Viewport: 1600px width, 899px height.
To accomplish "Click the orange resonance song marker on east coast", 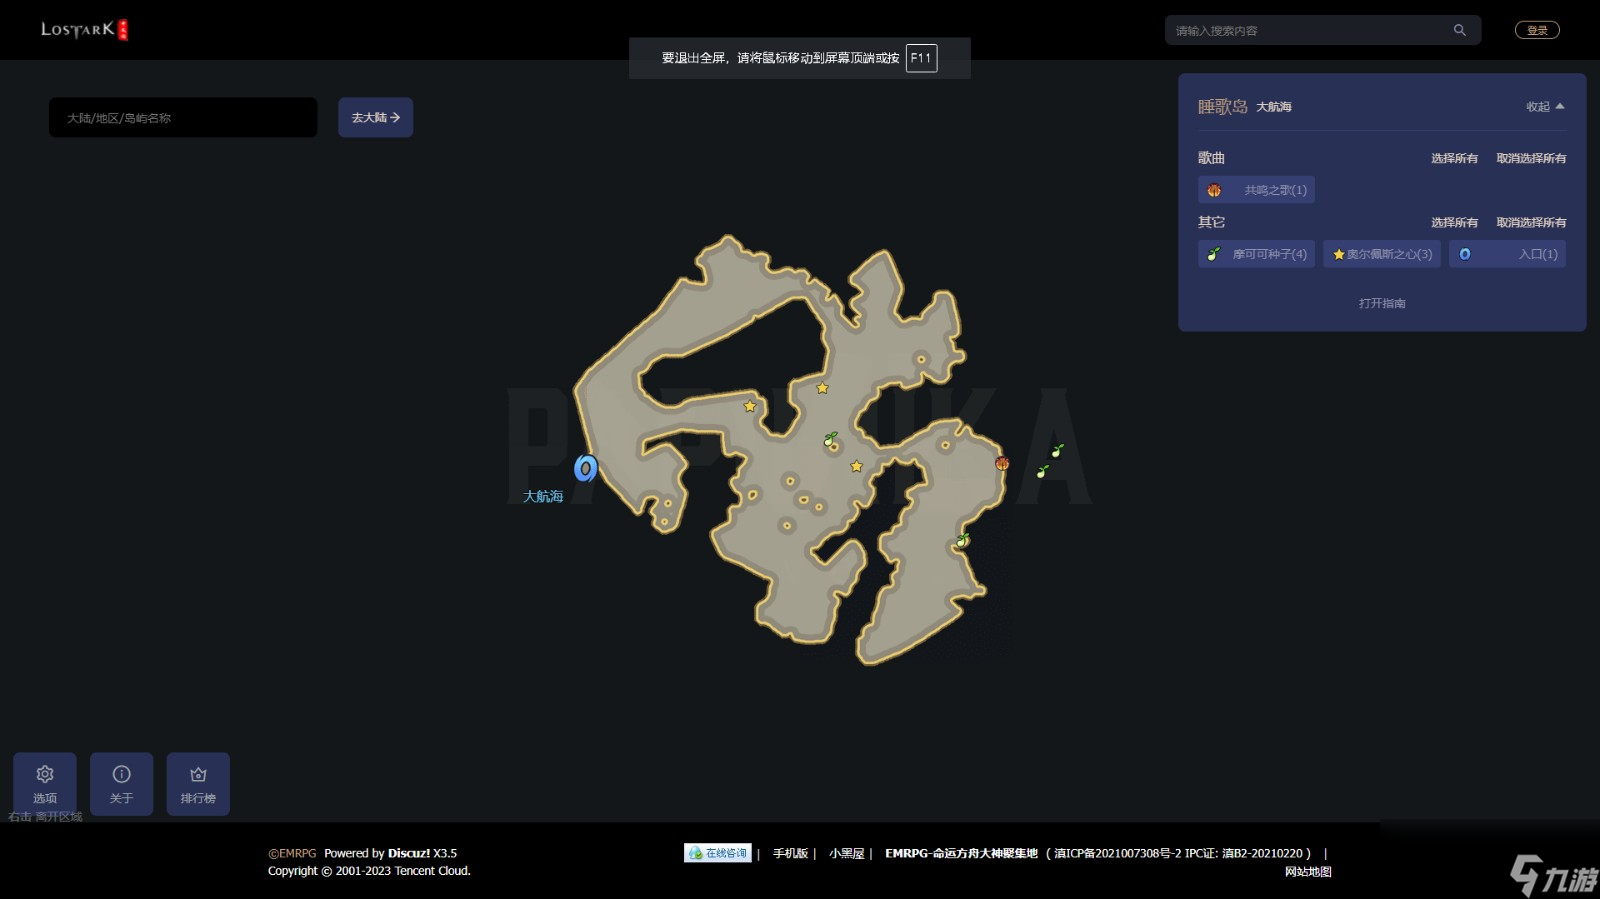I will pyautogui.click(x=1002, y=463).
